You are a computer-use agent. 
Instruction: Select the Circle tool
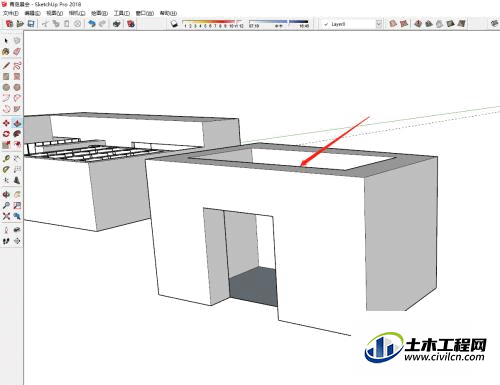coord(6,87)
